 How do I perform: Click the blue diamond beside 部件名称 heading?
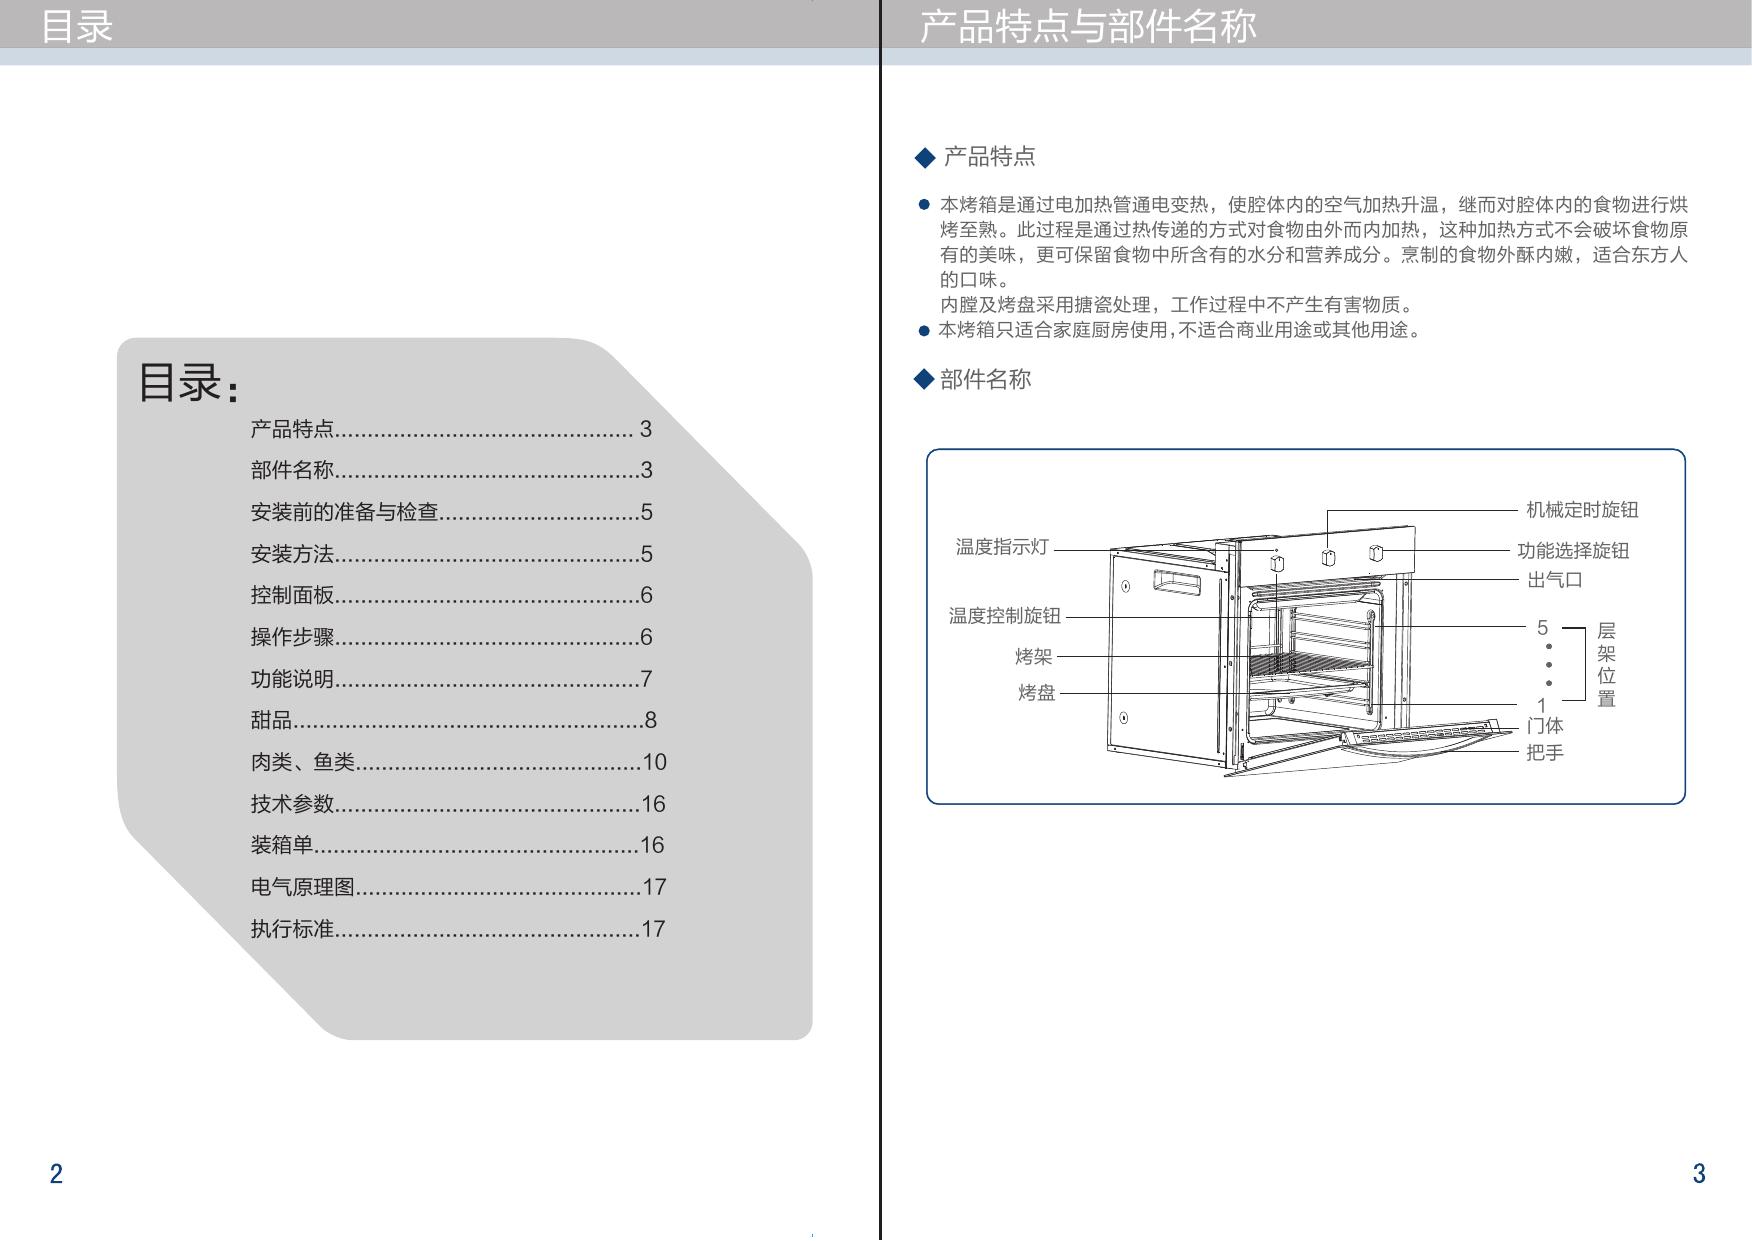(x=923, y=379)
